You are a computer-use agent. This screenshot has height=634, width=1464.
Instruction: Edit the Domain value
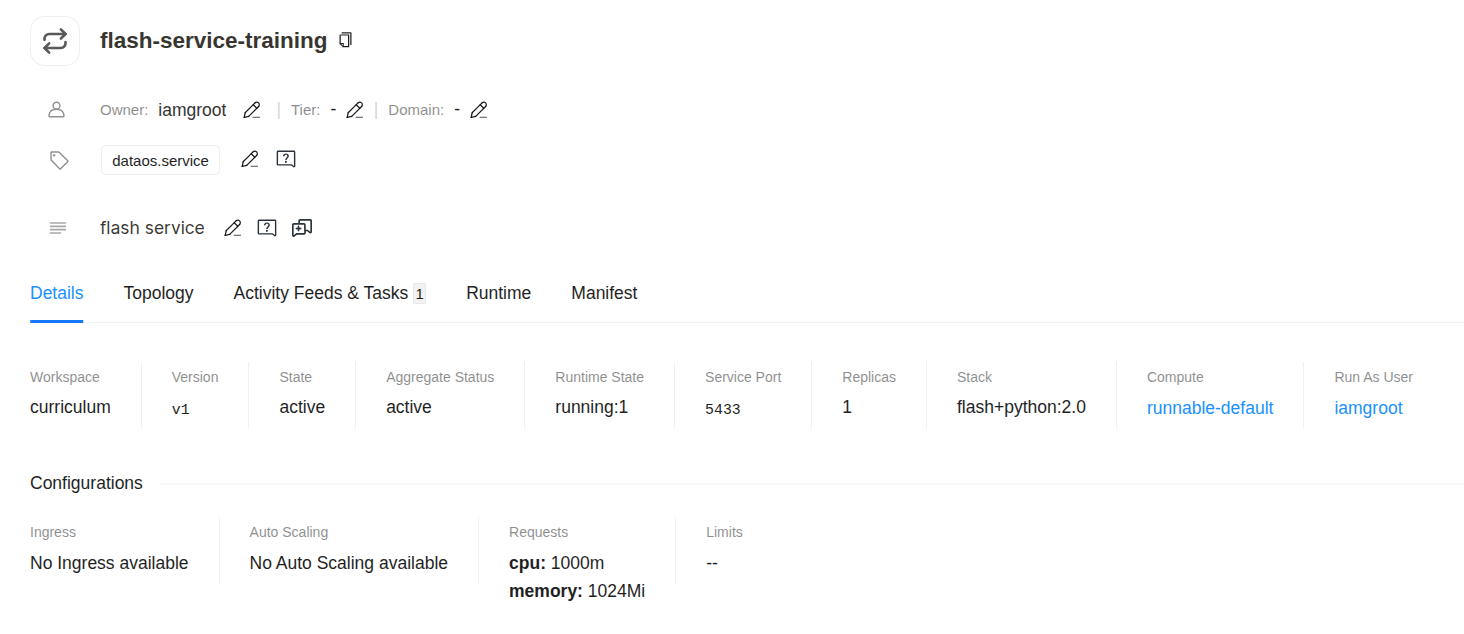(479, 110)
